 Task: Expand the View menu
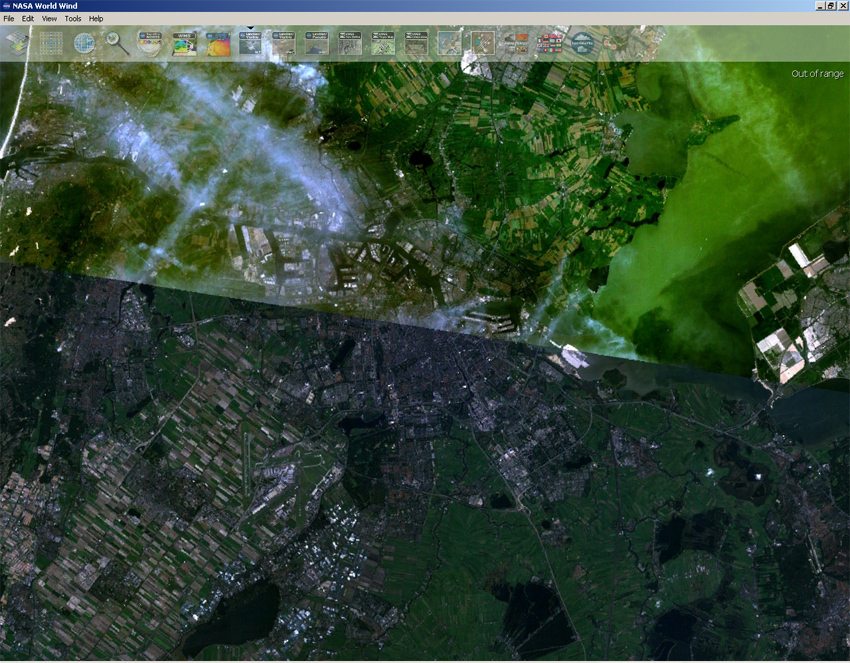coord(49,19)
